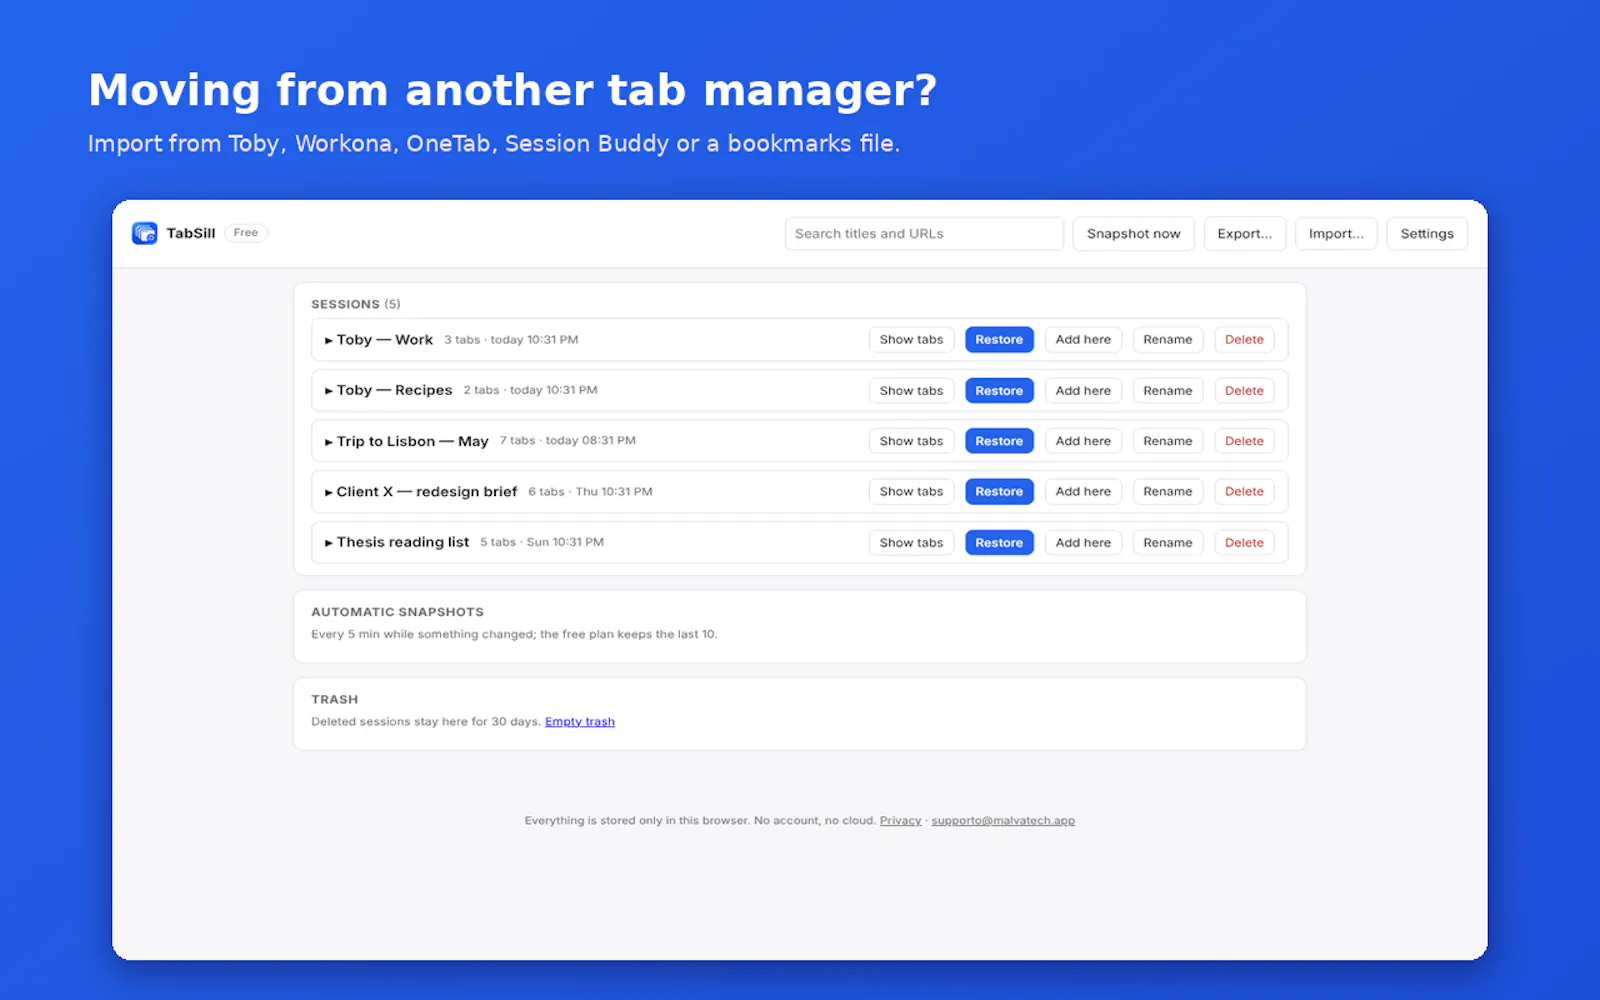Click the TRASH heading
The width and height of the screenshot is (1600, 1000).
334,700
